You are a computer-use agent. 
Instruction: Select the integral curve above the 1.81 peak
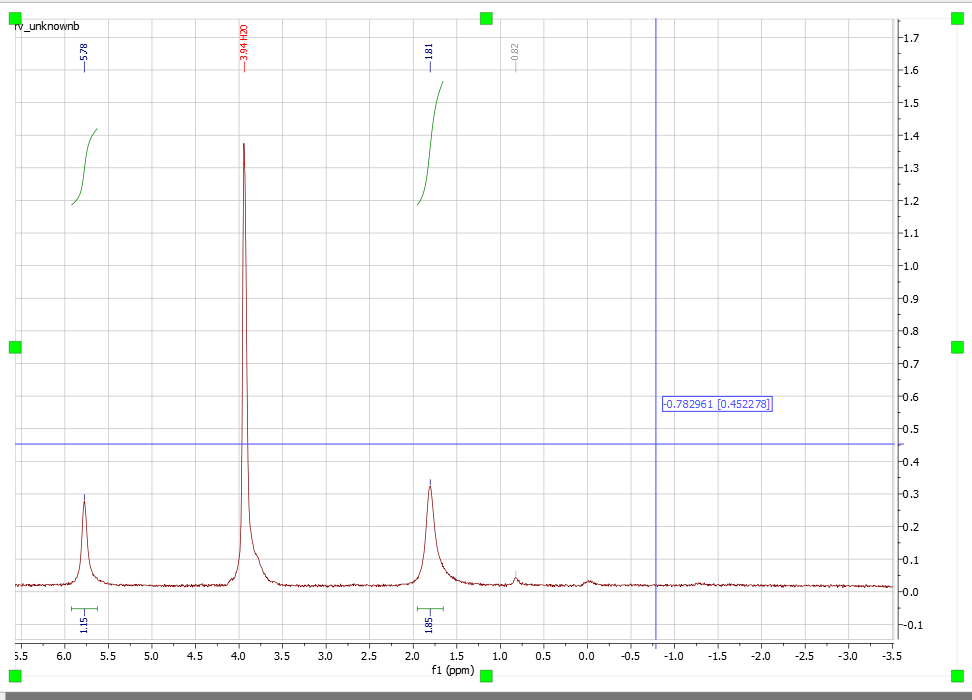[430, 145]
